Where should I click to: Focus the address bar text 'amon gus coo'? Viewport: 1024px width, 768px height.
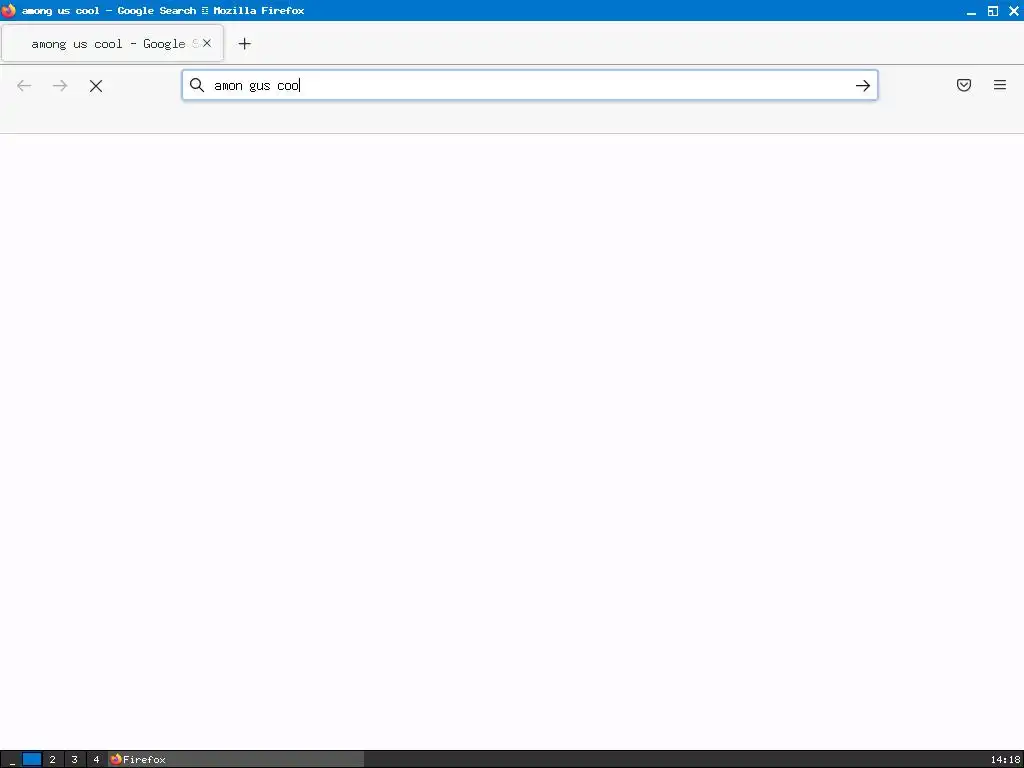(x=257, y=86)
